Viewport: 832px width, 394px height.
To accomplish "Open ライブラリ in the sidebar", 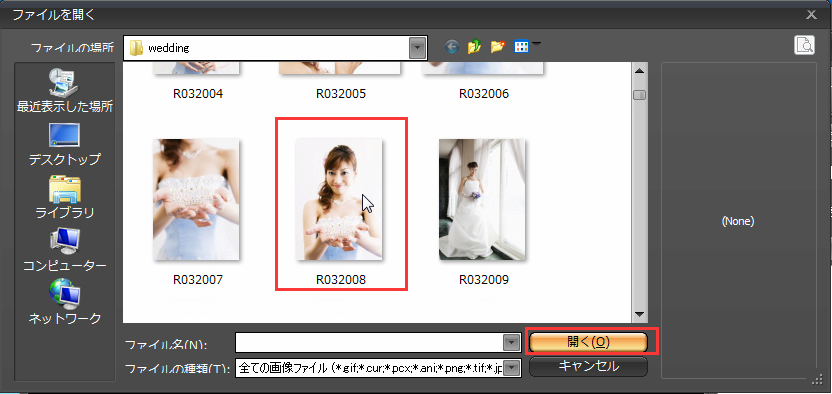I will coord(65,197).
